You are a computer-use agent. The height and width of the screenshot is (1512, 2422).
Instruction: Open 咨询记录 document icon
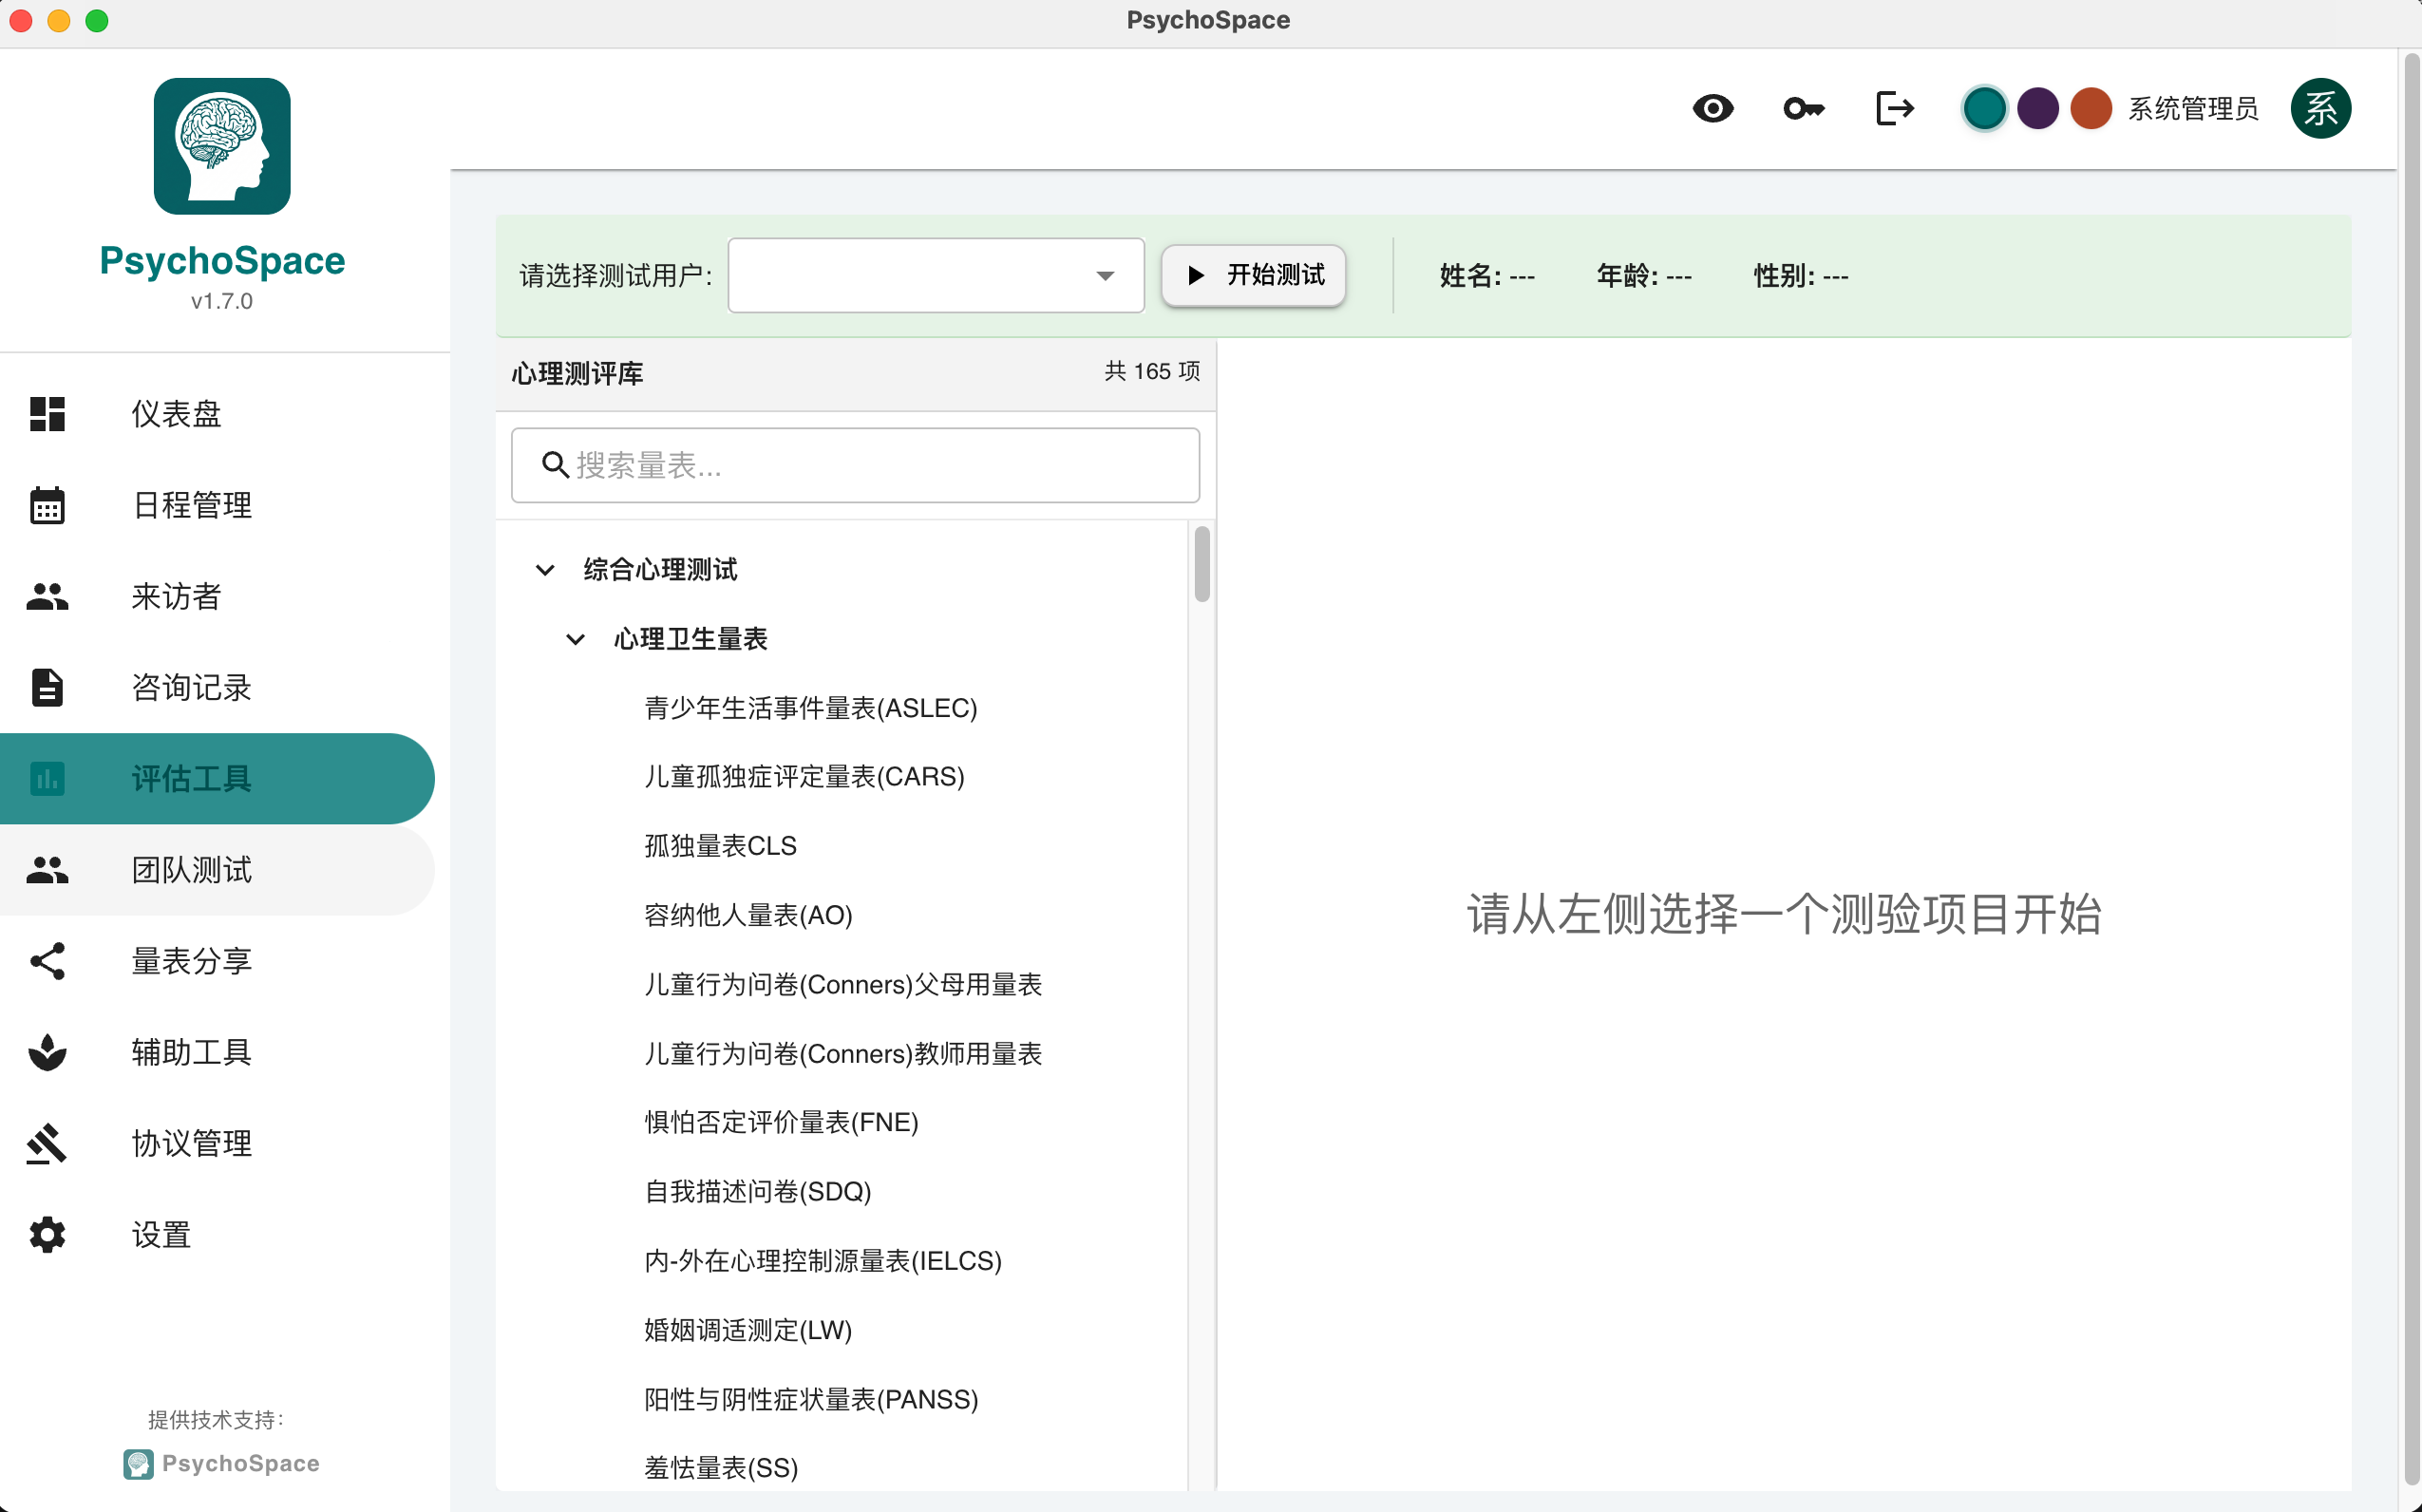click(47, 687)
